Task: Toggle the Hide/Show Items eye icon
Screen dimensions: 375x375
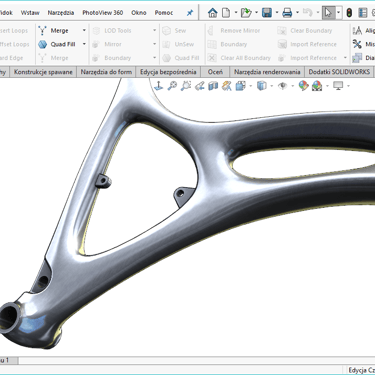Action: 283,86
